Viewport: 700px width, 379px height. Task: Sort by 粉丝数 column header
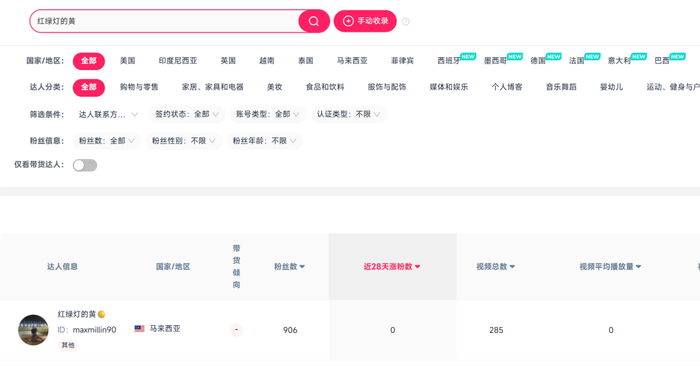pos(289,267)
